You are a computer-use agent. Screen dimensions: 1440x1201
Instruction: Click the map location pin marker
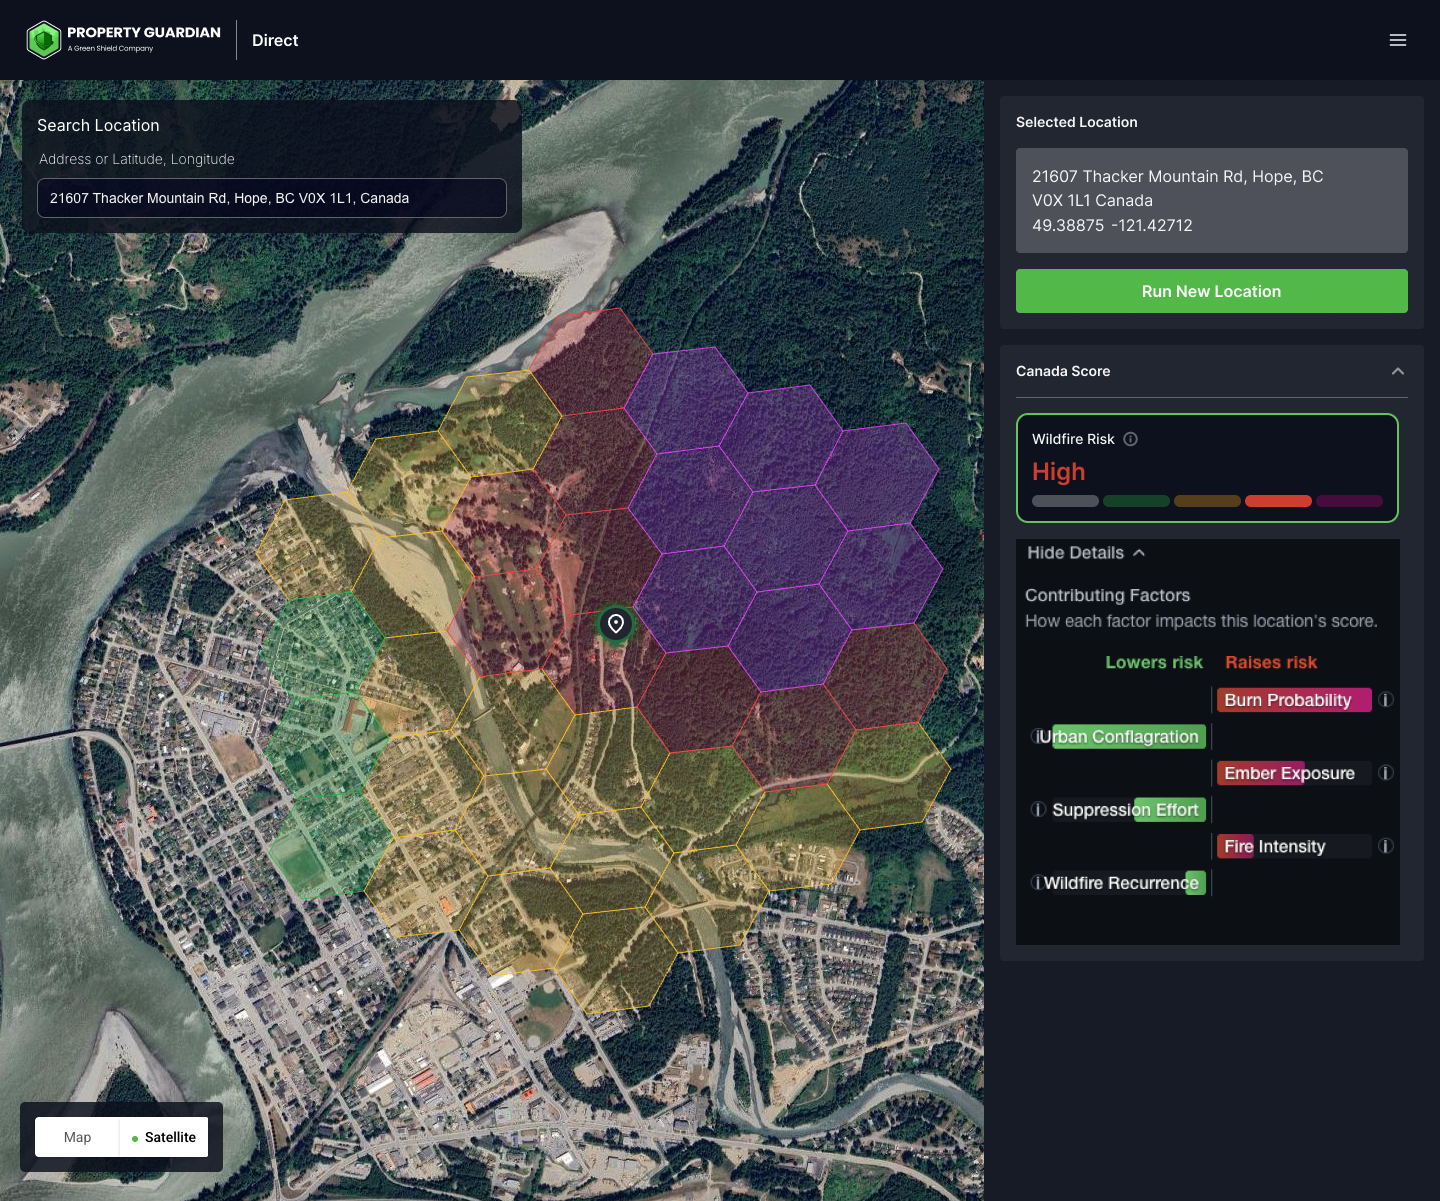(616, 624)
